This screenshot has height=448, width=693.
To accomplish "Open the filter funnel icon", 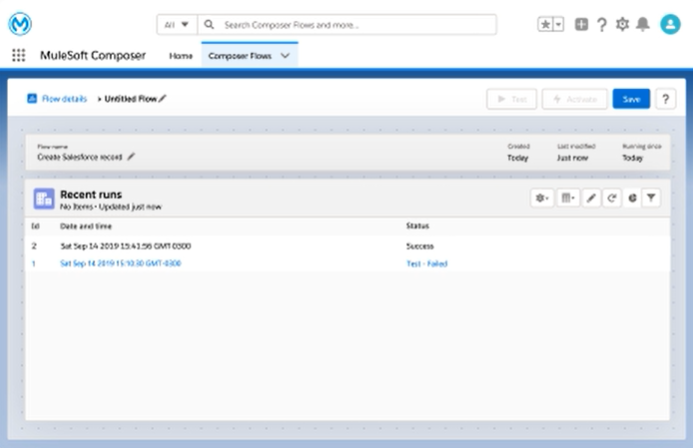I will (x=651, y=198).
